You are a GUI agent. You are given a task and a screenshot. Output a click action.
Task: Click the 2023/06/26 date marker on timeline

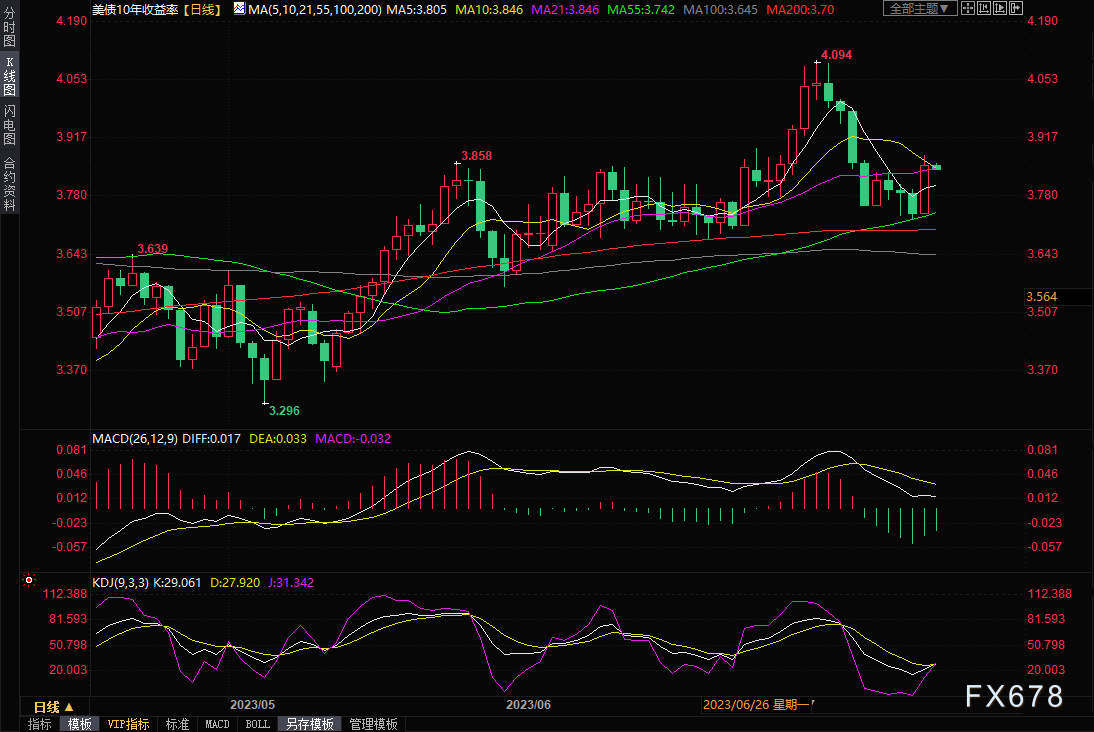pos(758,705)
